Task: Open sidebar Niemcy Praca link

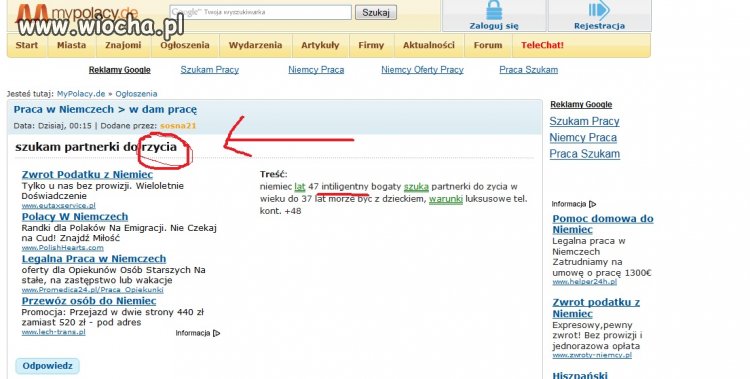Action: tap(583, 138)
